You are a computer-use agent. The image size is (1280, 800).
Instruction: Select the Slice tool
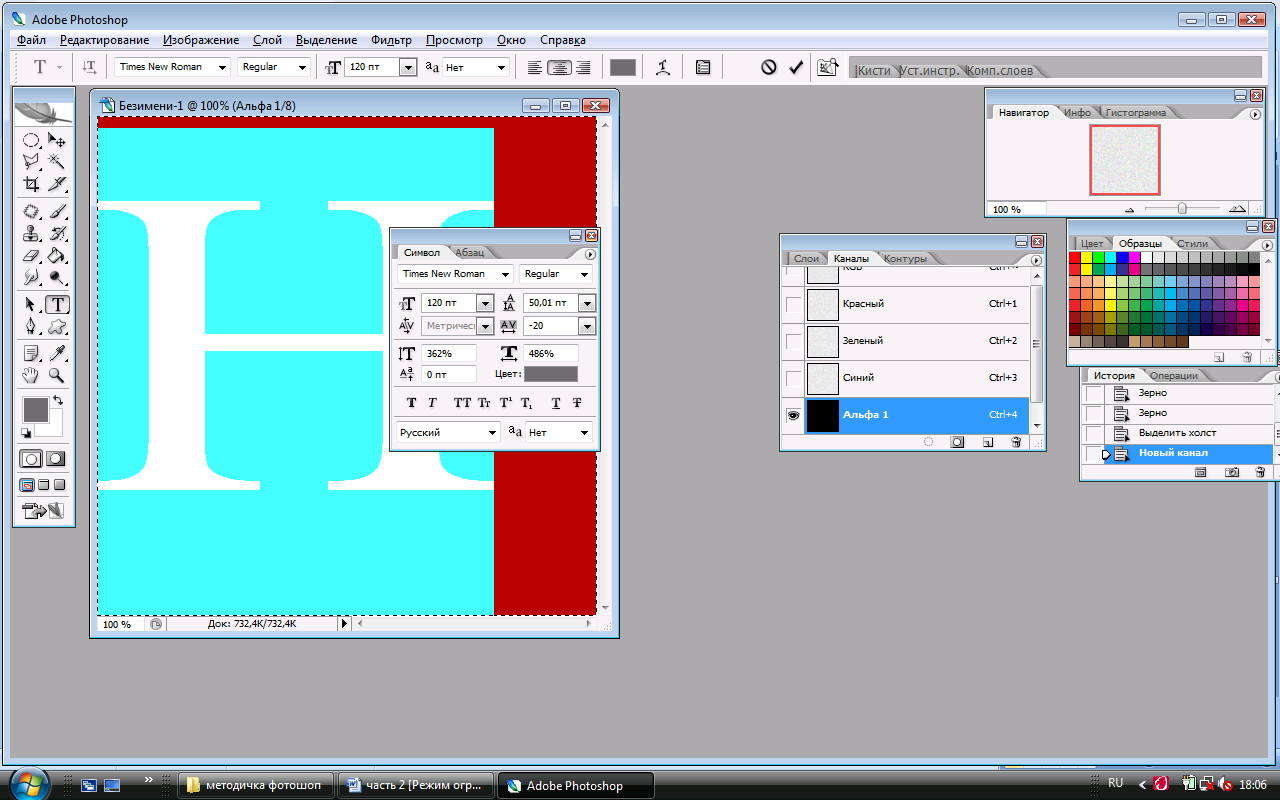pos(57,184)
